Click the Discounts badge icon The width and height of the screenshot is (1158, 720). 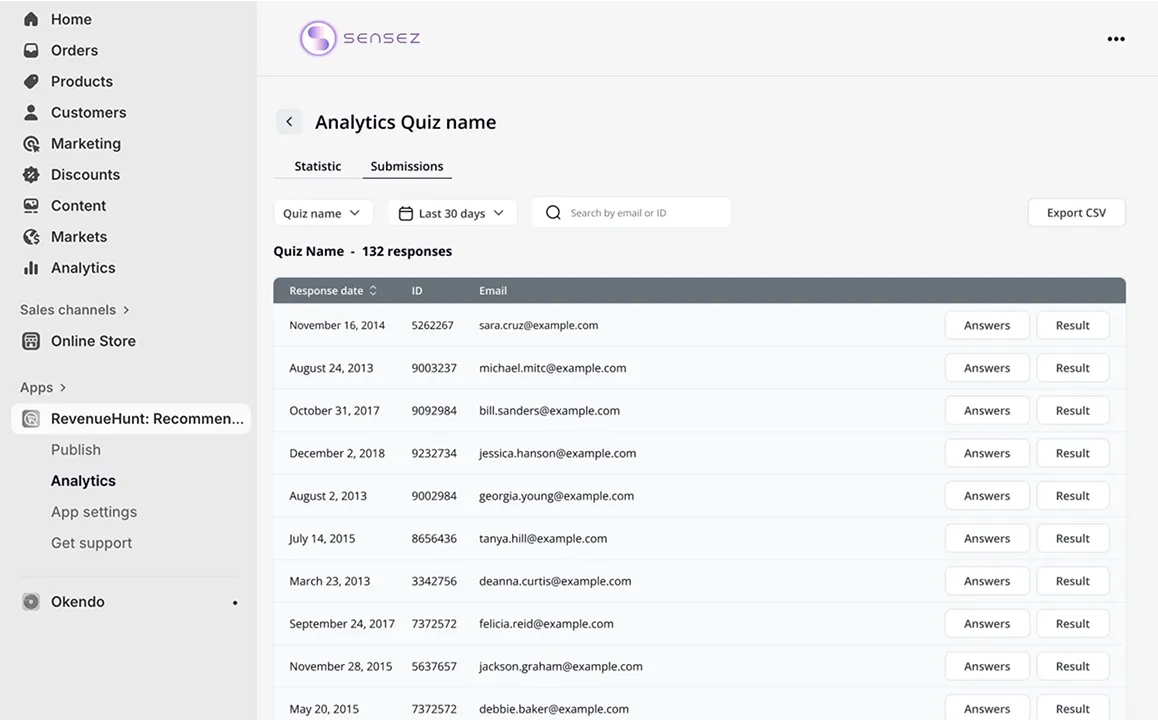[x=31, y=174]
